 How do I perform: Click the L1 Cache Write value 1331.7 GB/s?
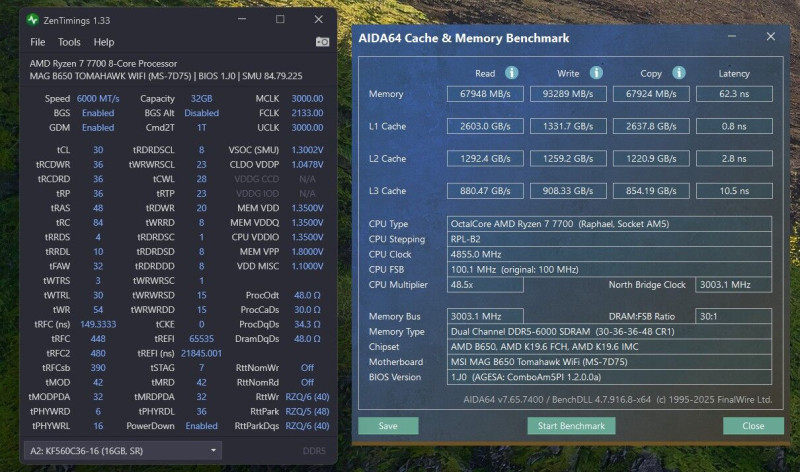point(568,126)
